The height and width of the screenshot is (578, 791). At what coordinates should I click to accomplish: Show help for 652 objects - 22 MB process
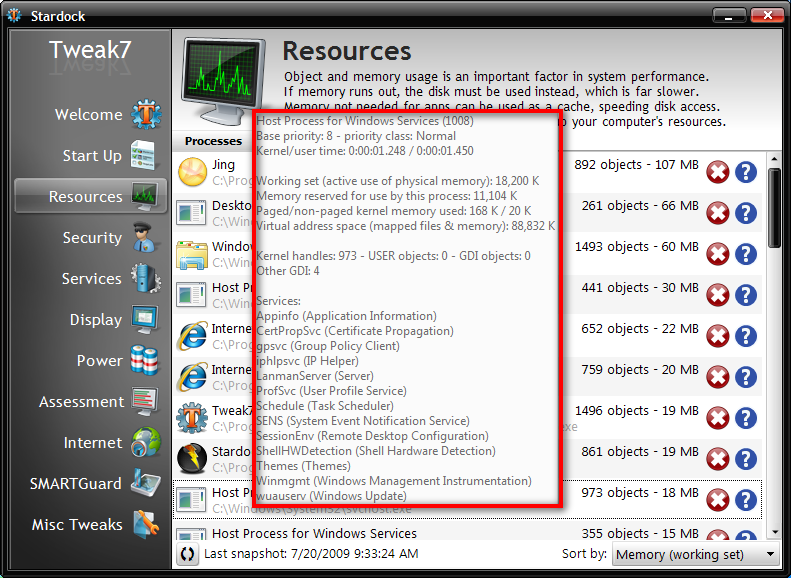(x=746, y=336)
